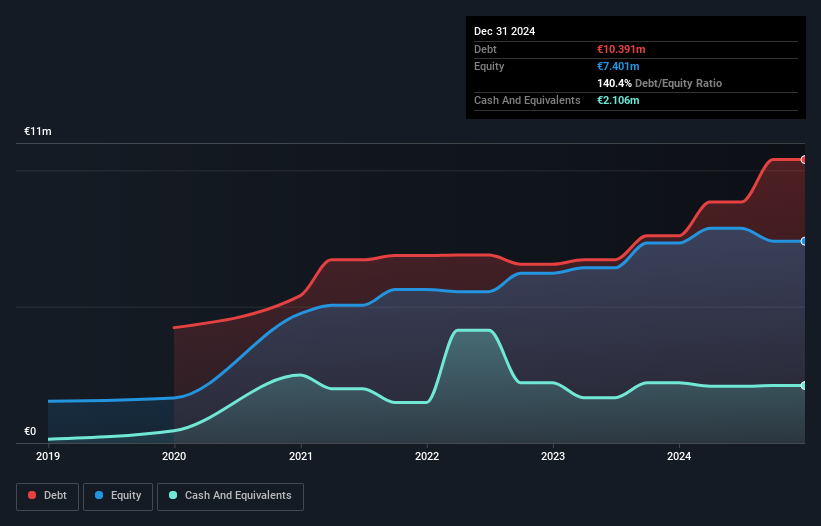The height and width of the screenshot is (526, 821).
Task: Click the red Debt endpoint marker
Action: pos(804,160)
